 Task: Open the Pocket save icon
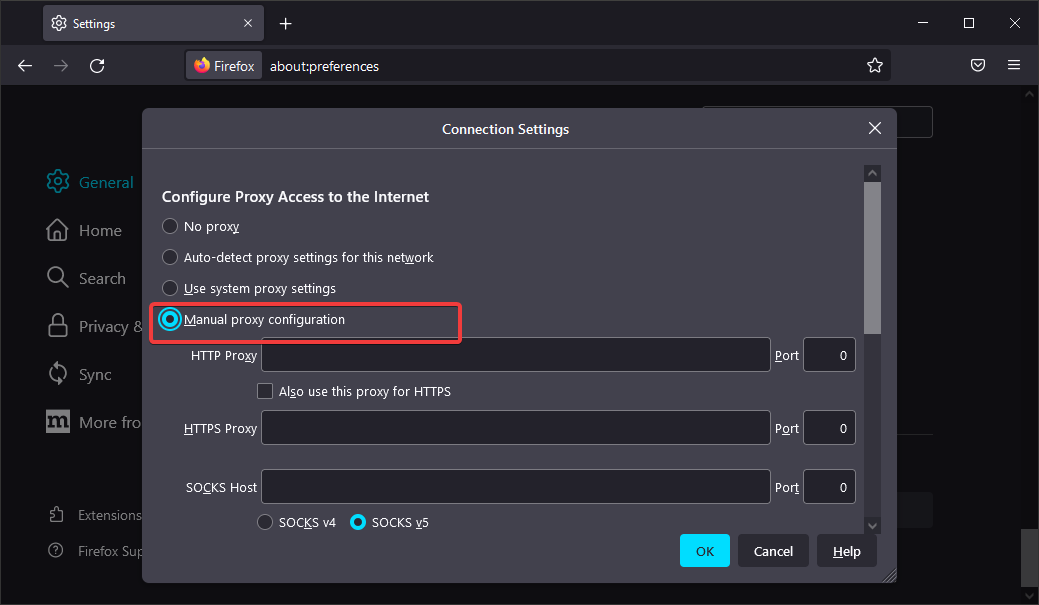point(978,66)
